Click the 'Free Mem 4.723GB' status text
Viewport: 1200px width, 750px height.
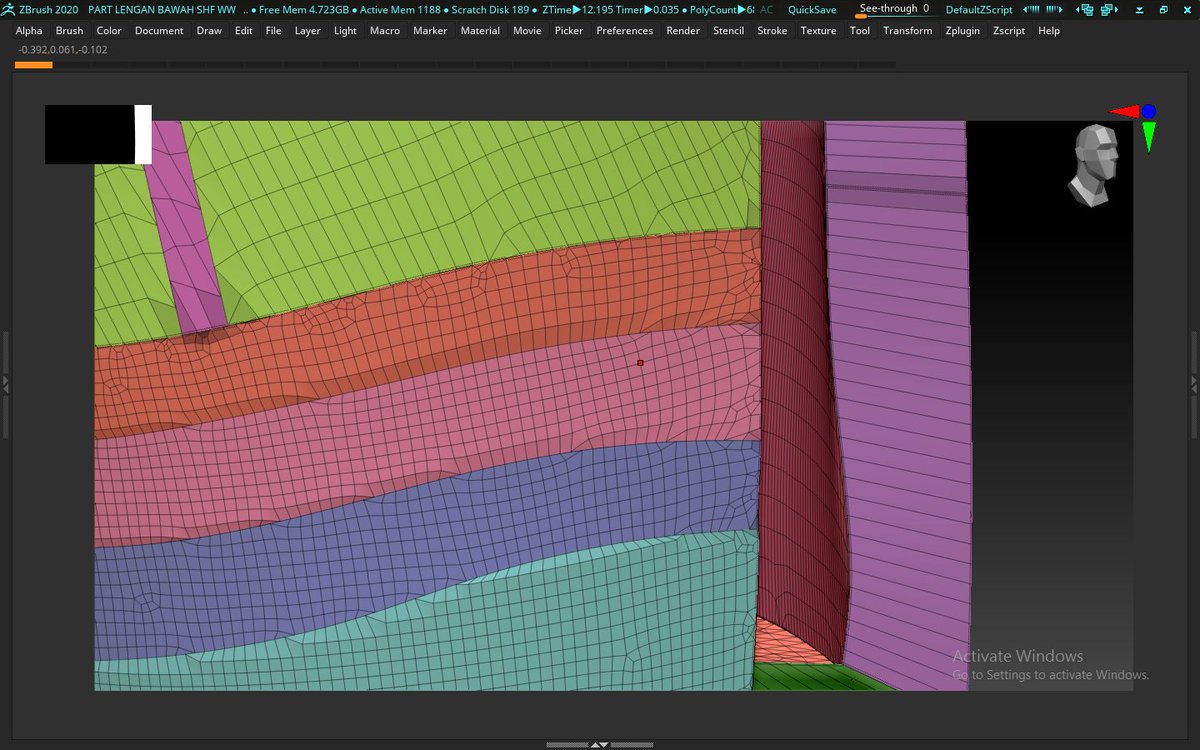pos(303,9)
